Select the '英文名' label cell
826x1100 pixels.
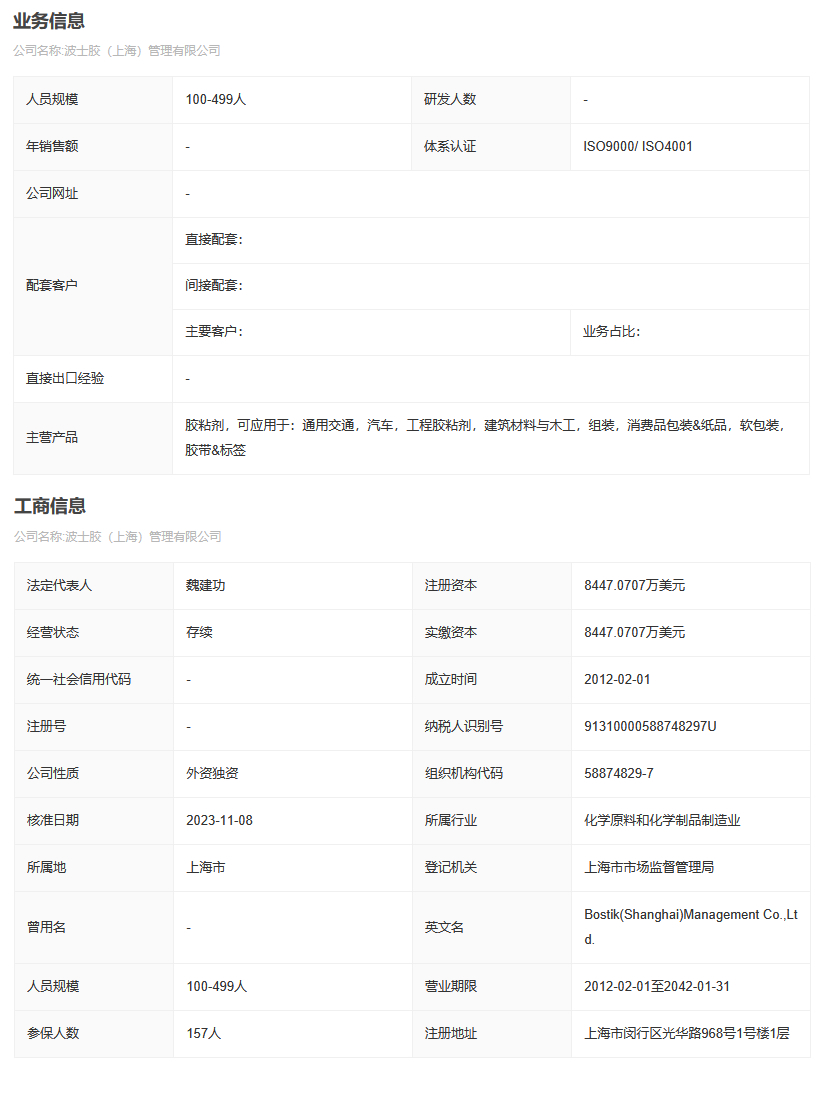tap(491, 927)
